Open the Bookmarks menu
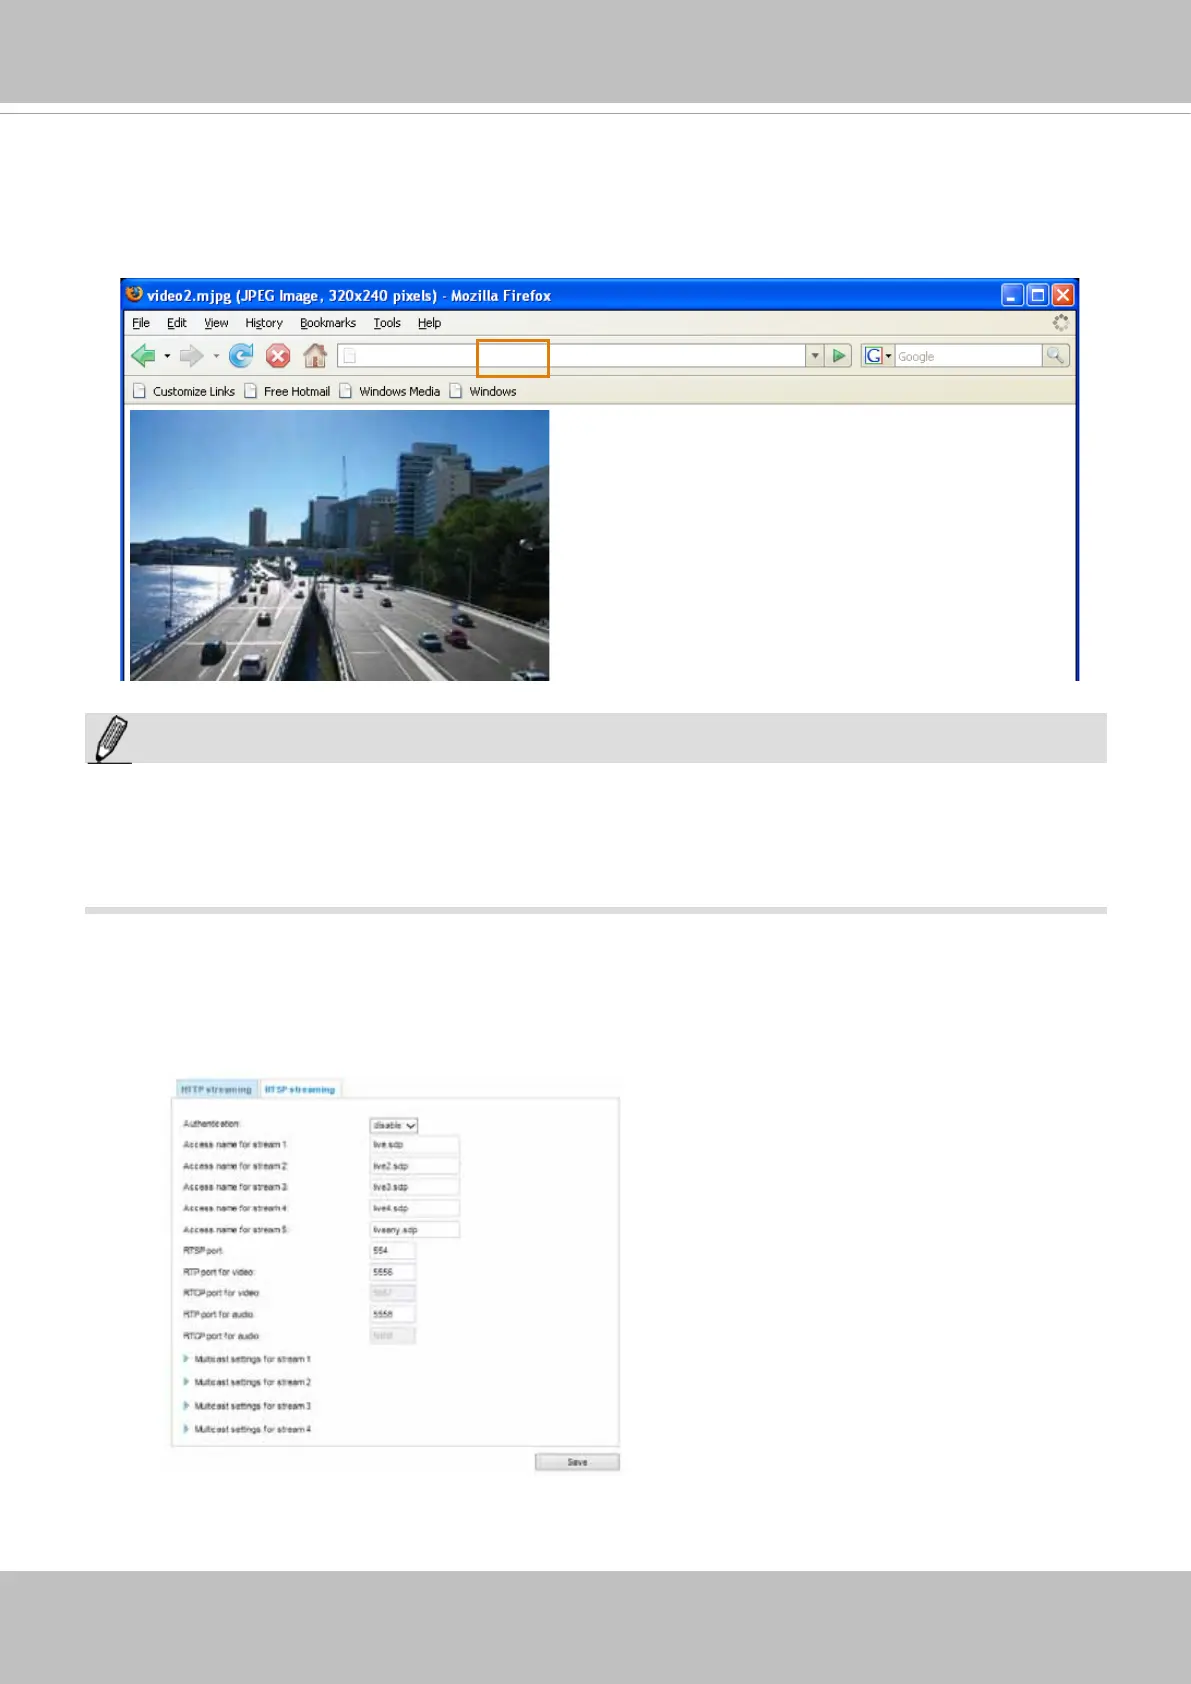 [328, 323]
